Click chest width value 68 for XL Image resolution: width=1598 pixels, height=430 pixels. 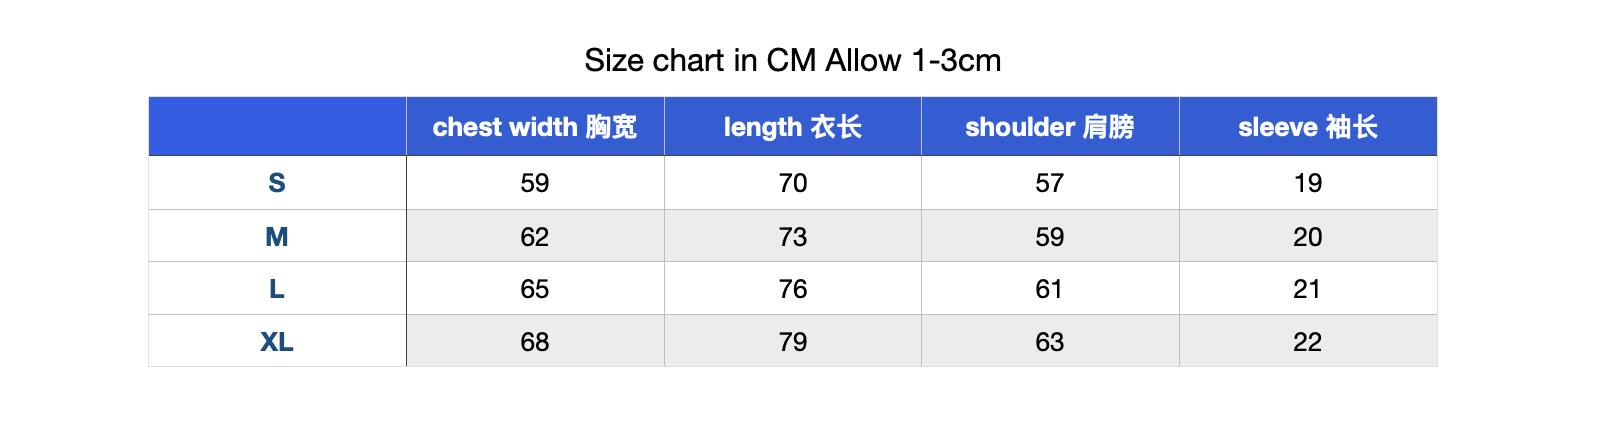[535, 342]
